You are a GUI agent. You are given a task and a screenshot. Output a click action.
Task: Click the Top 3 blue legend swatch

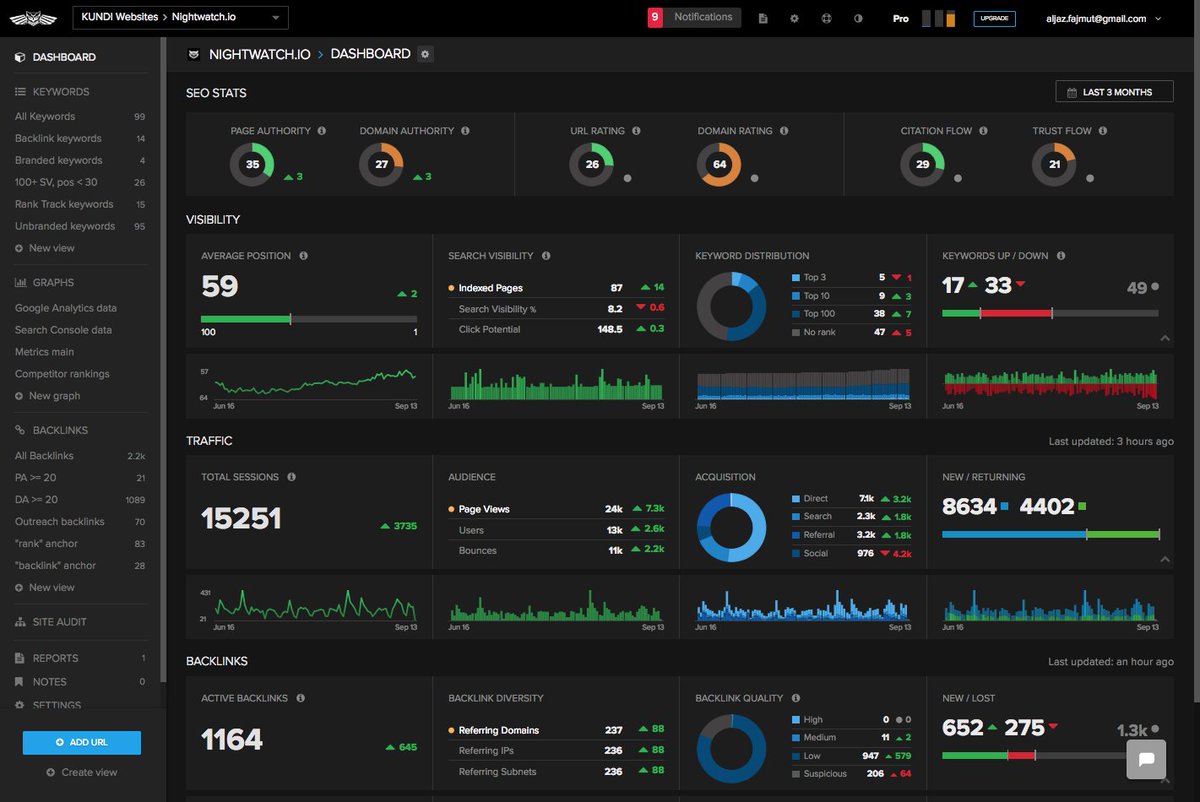click(x=795, y=277)
